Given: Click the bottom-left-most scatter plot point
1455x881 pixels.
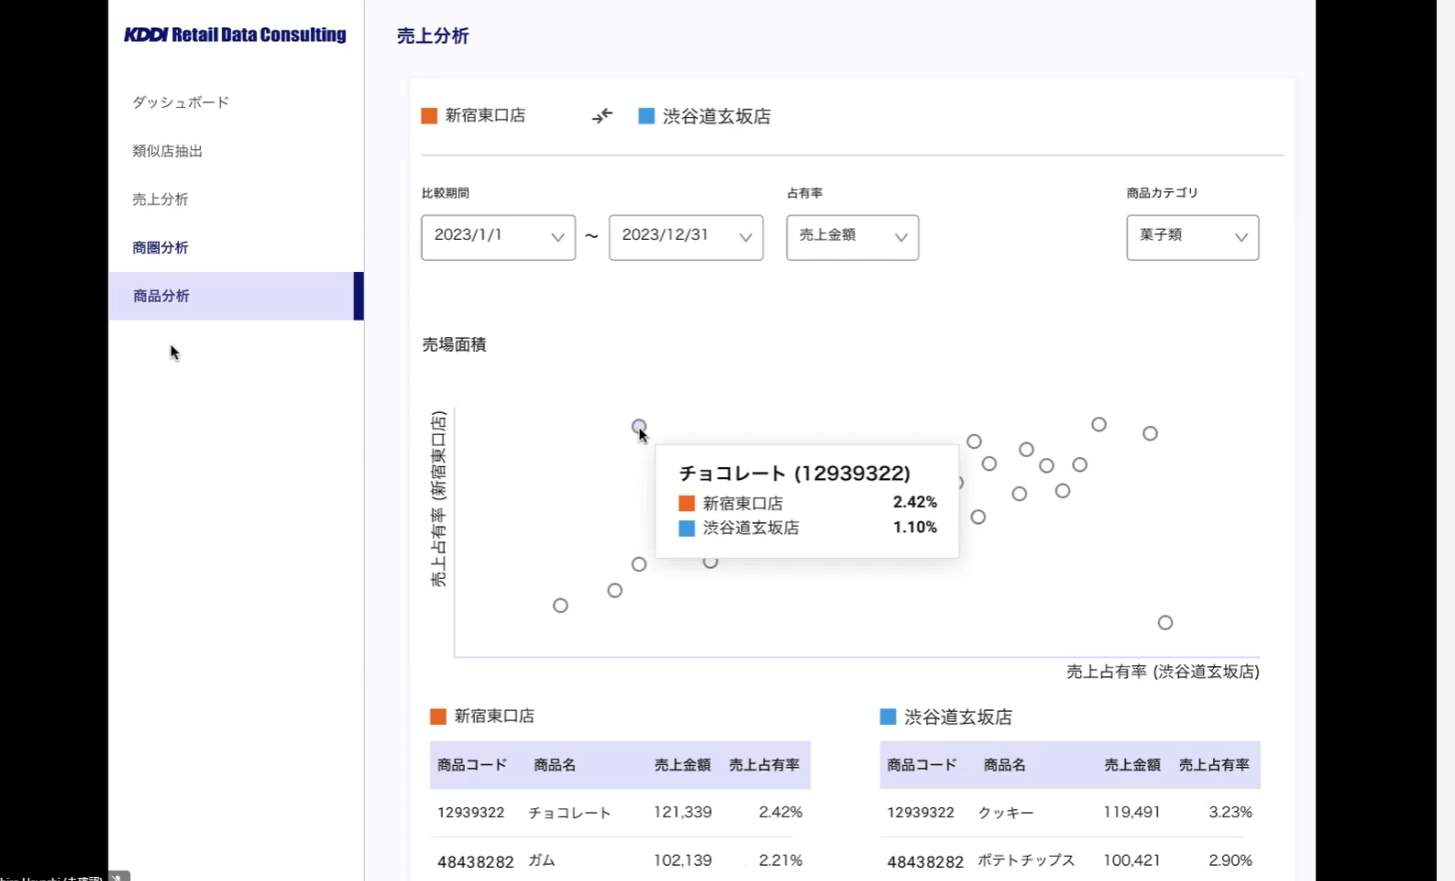Looking at the screenshot, I should click(561, 605).
